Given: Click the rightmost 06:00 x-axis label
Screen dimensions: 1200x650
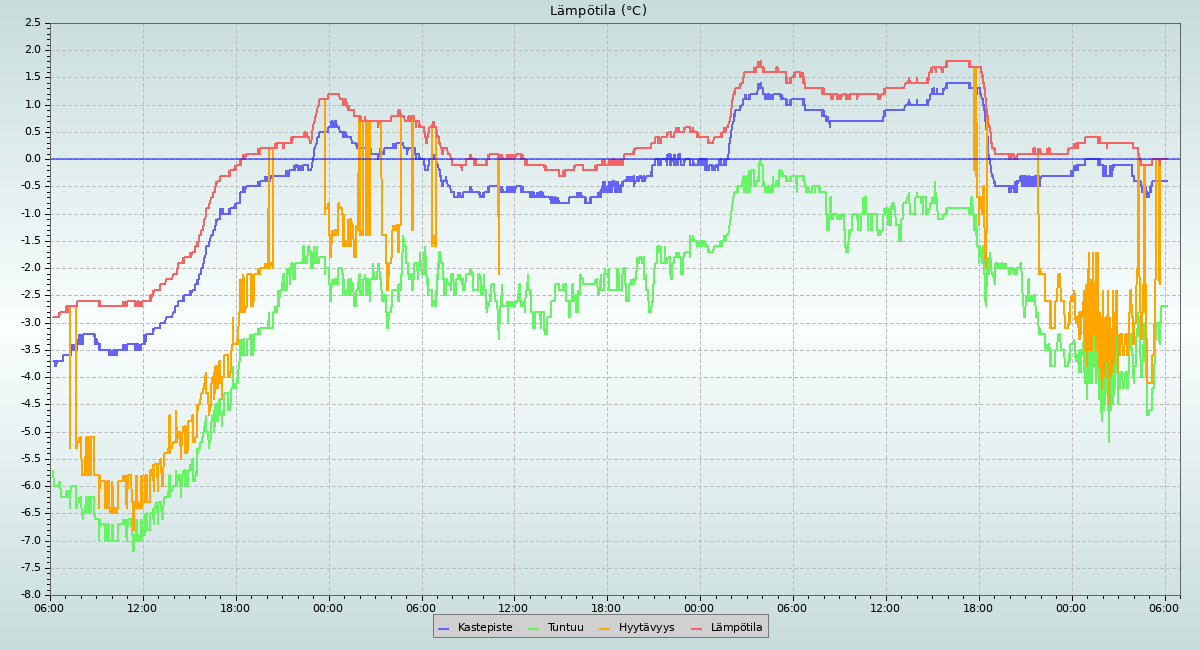Looking at the screenshot, I should click(x=1164, y=607).
